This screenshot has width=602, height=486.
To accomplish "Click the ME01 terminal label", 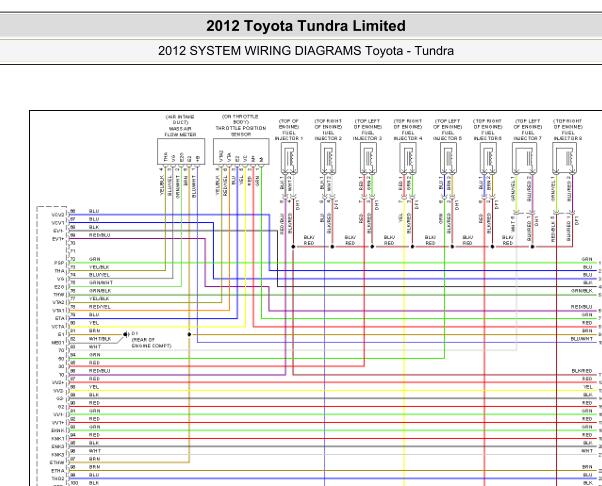I will click(58, 343).
